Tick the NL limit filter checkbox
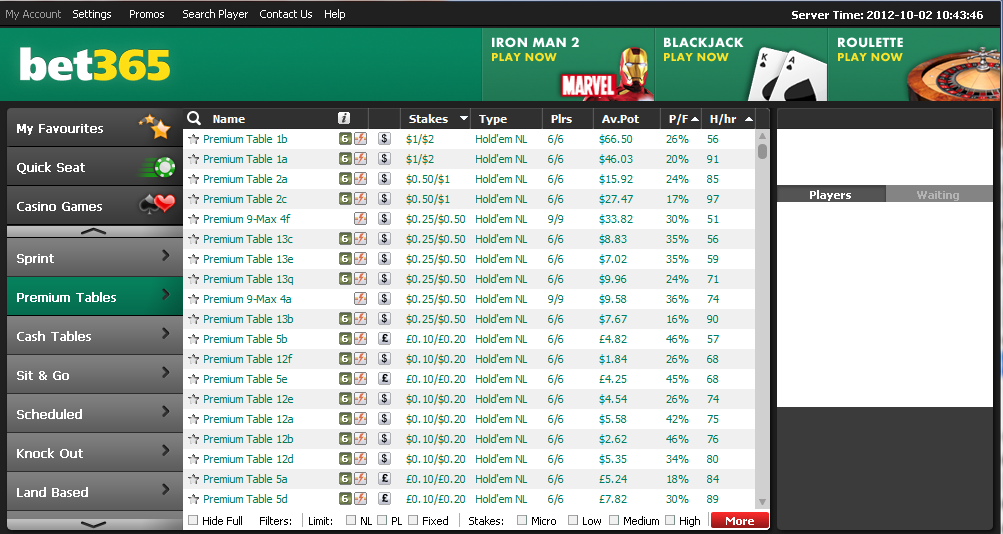The width and height of the screenshot is (1003, 534). point(351,520)
